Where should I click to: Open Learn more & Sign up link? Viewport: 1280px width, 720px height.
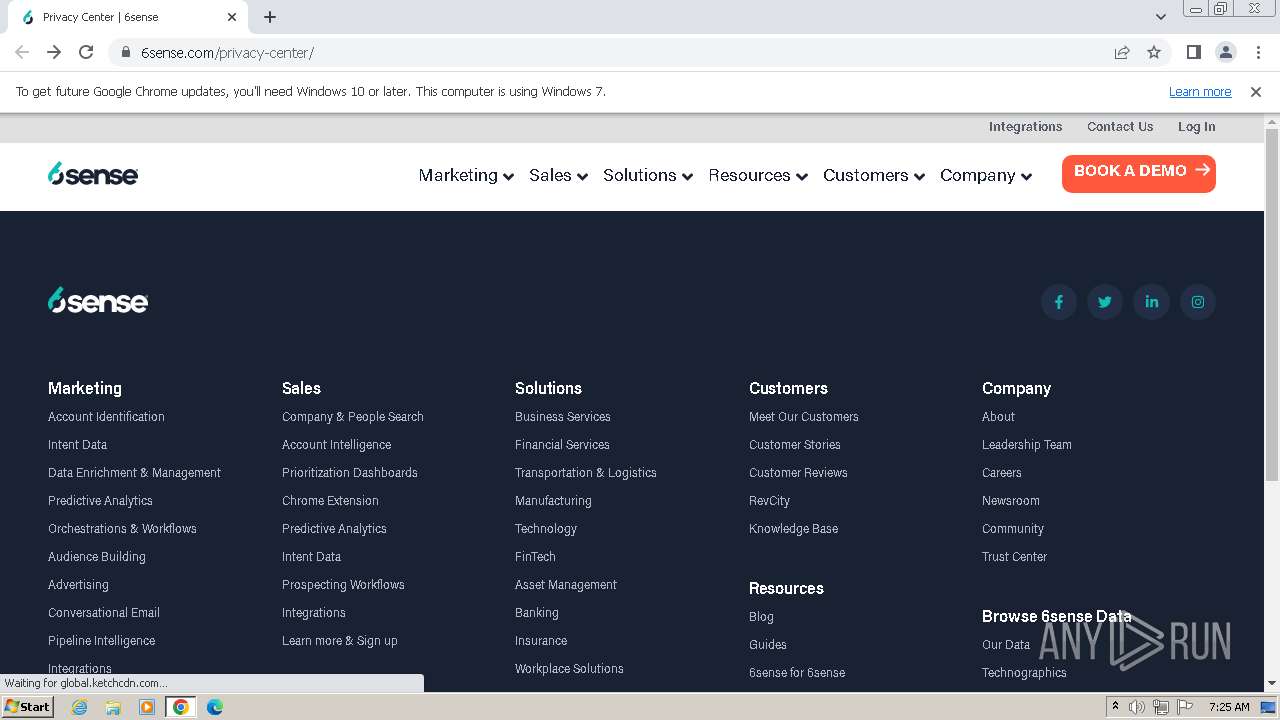(340, 641)
